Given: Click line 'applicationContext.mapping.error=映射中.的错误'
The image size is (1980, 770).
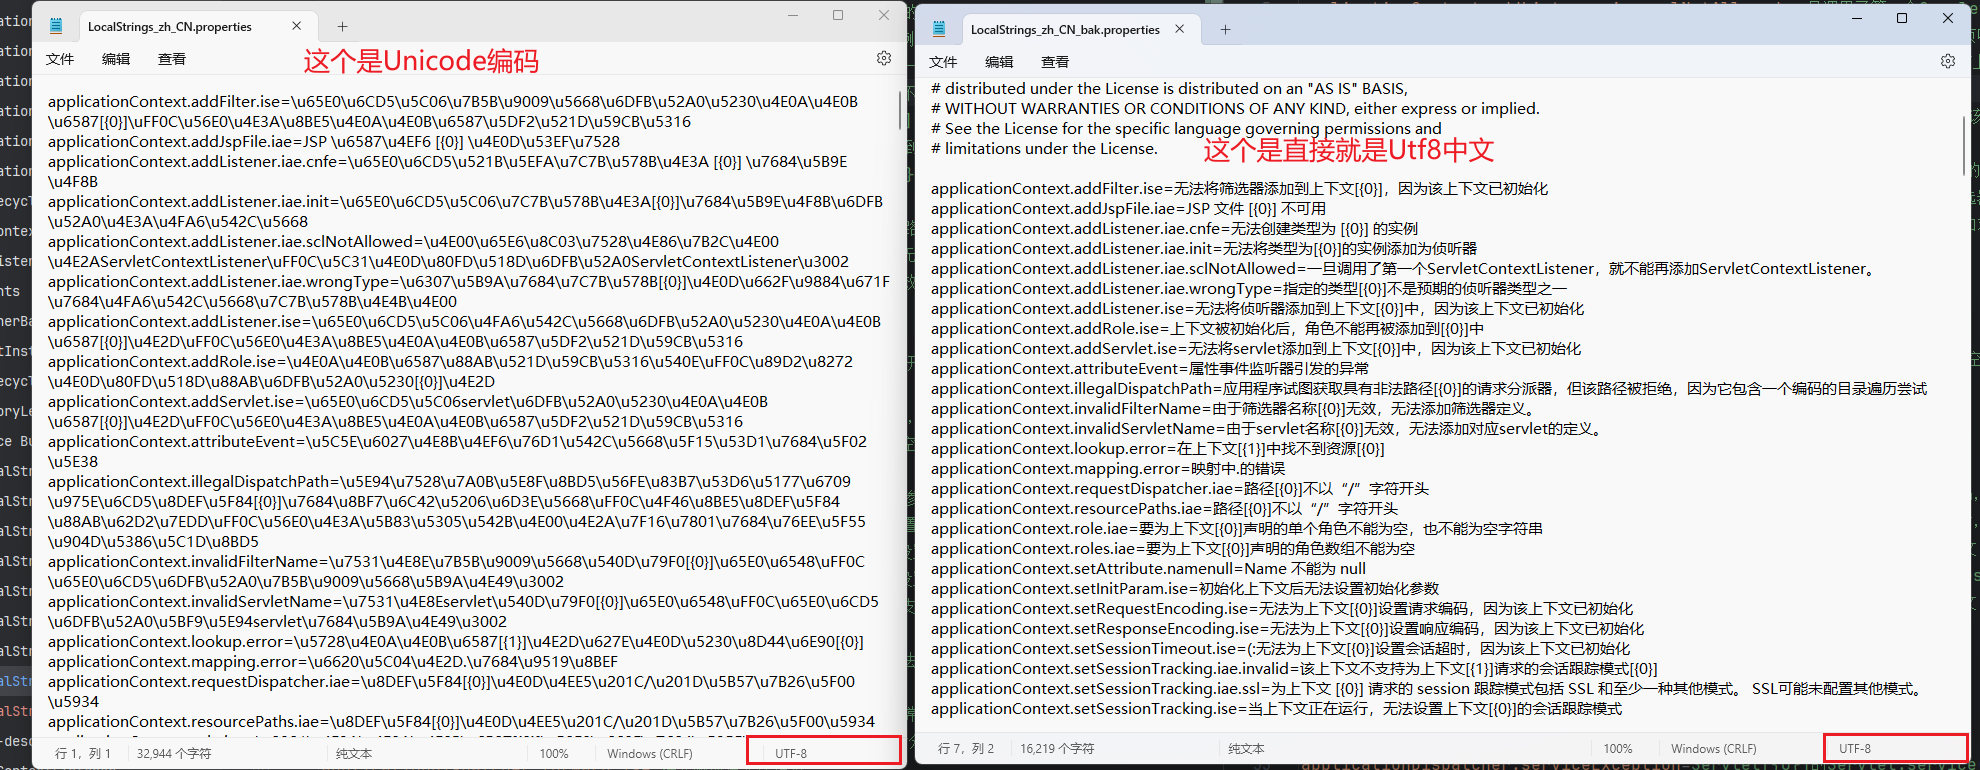Looking at the screenshot, I should pos(1108,468).
